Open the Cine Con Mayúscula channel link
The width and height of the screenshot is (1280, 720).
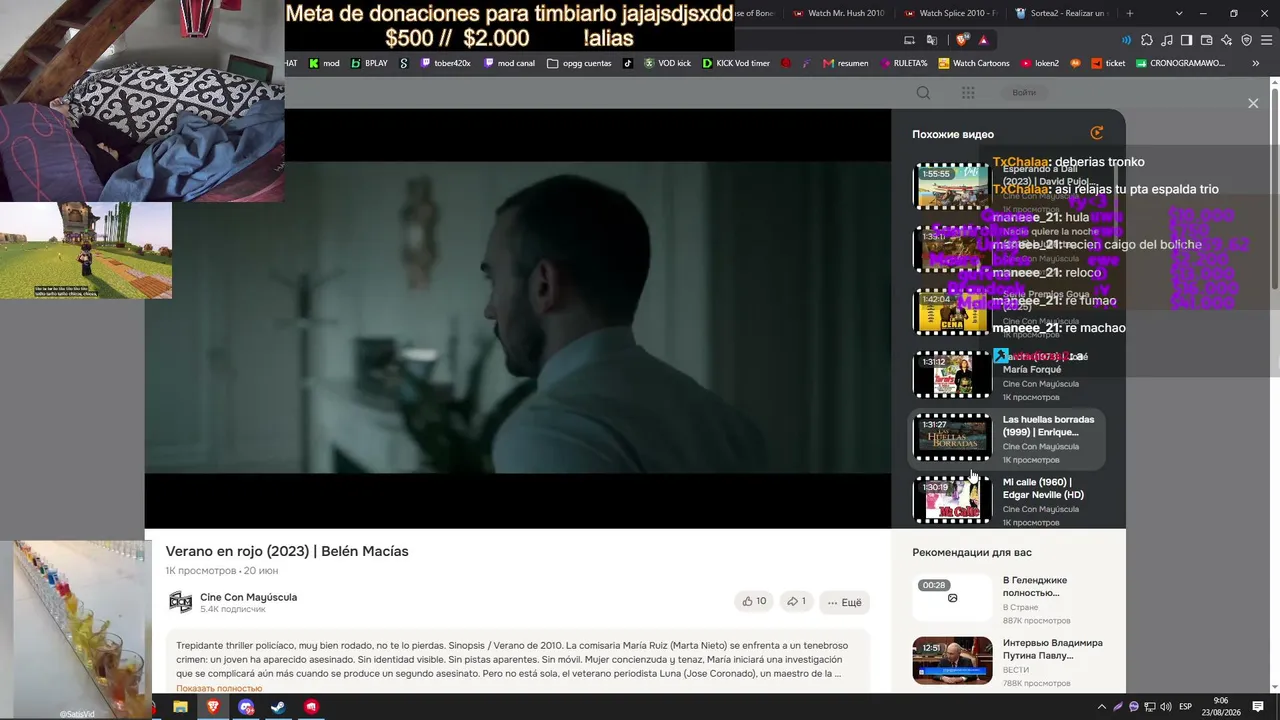click(x=248, y=597)
